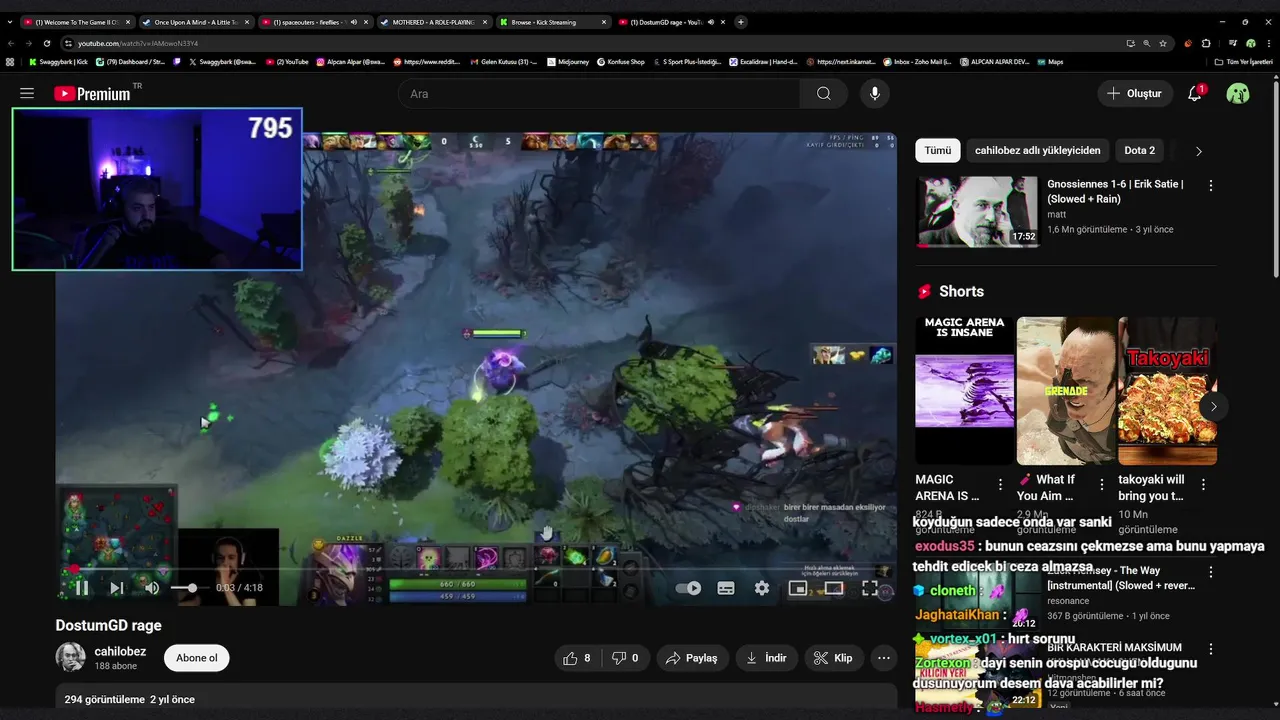Mute the video with speaker icon
The height and width of the screenshot is (720, 1280).
[152, 588]
